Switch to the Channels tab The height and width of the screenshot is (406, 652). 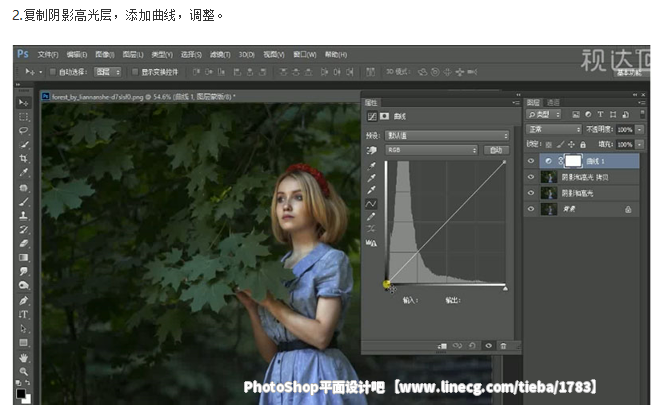click(553, 102)
